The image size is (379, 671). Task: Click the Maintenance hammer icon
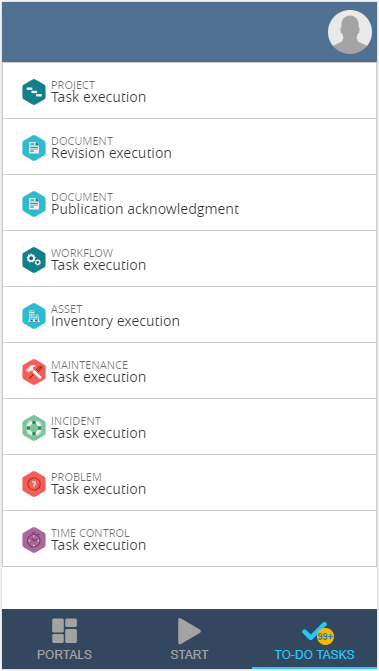[x=34, y=372]
